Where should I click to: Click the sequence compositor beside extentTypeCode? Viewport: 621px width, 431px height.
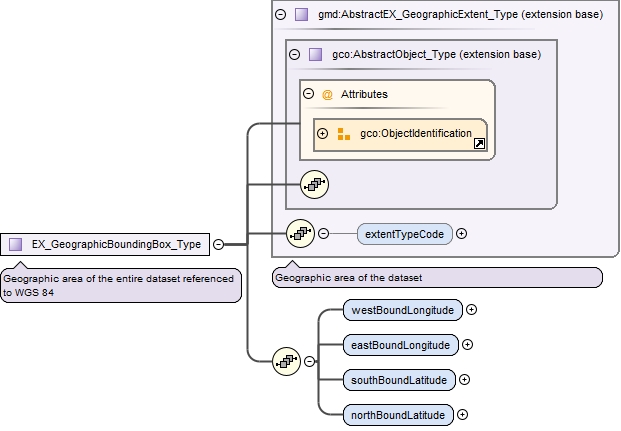(x=300, y=234)
